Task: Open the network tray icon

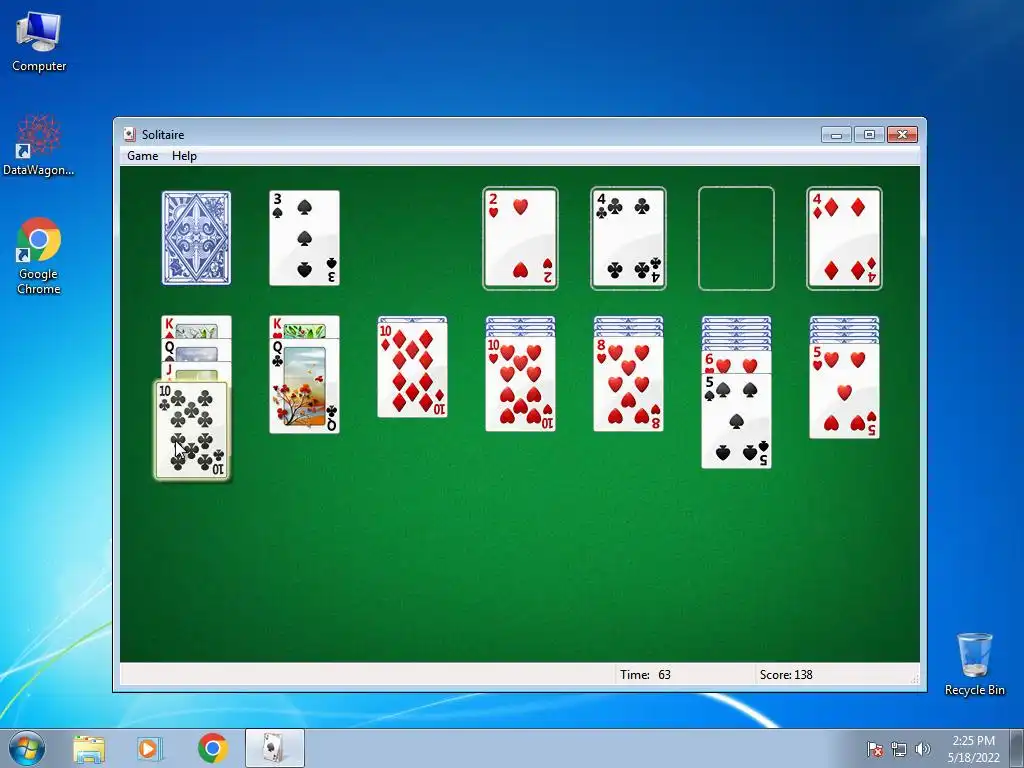Action: [x=899, y=749]
